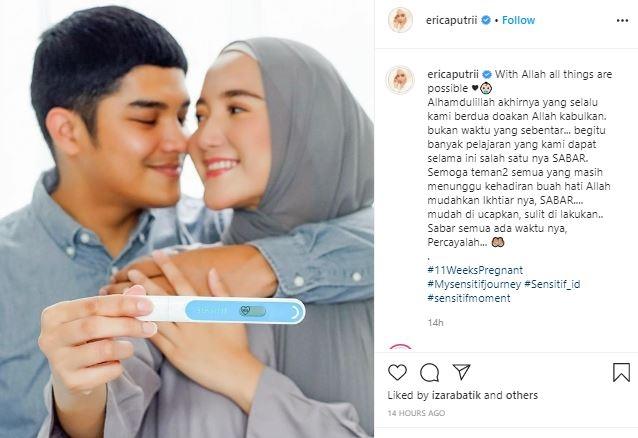Viewport: 638px width, 438px height.
Task: Click the 14 HOURS AGO timestamp
Action: 416,413
